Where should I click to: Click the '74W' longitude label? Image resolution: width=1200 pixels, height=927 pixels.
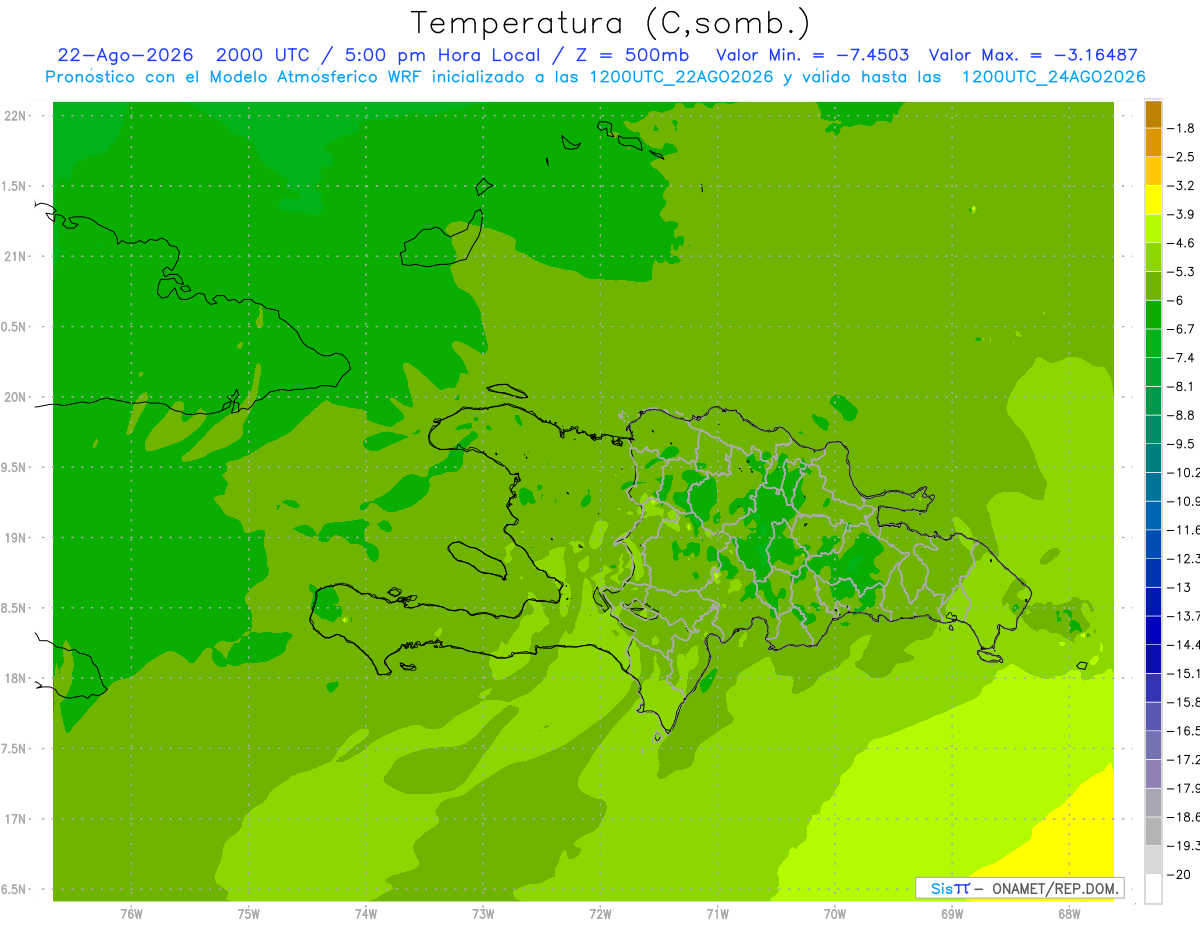366,913
